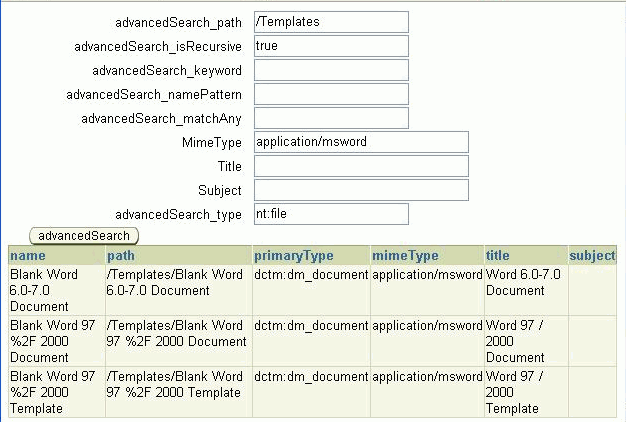Click the advancedSearch_keyword input box
This screenshot has width=626, height=422.
[x=331, y=70]
